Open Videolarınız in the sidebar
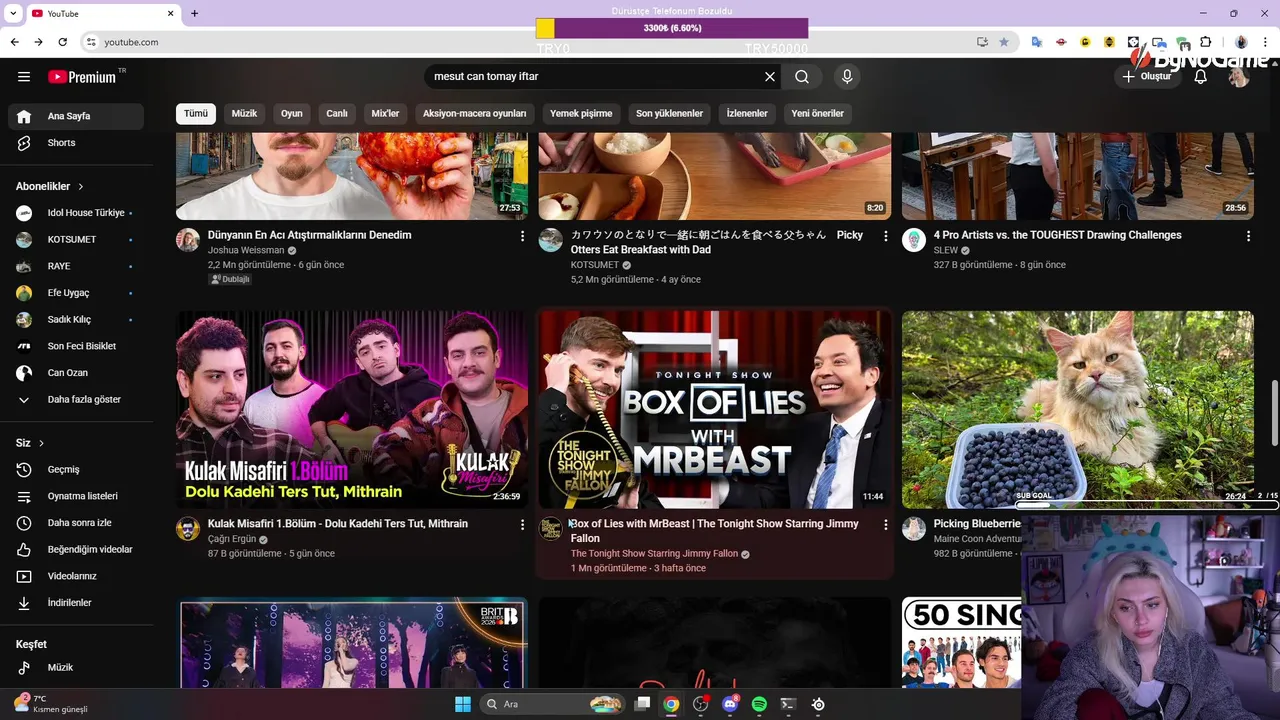 click(x=76, y=576)
